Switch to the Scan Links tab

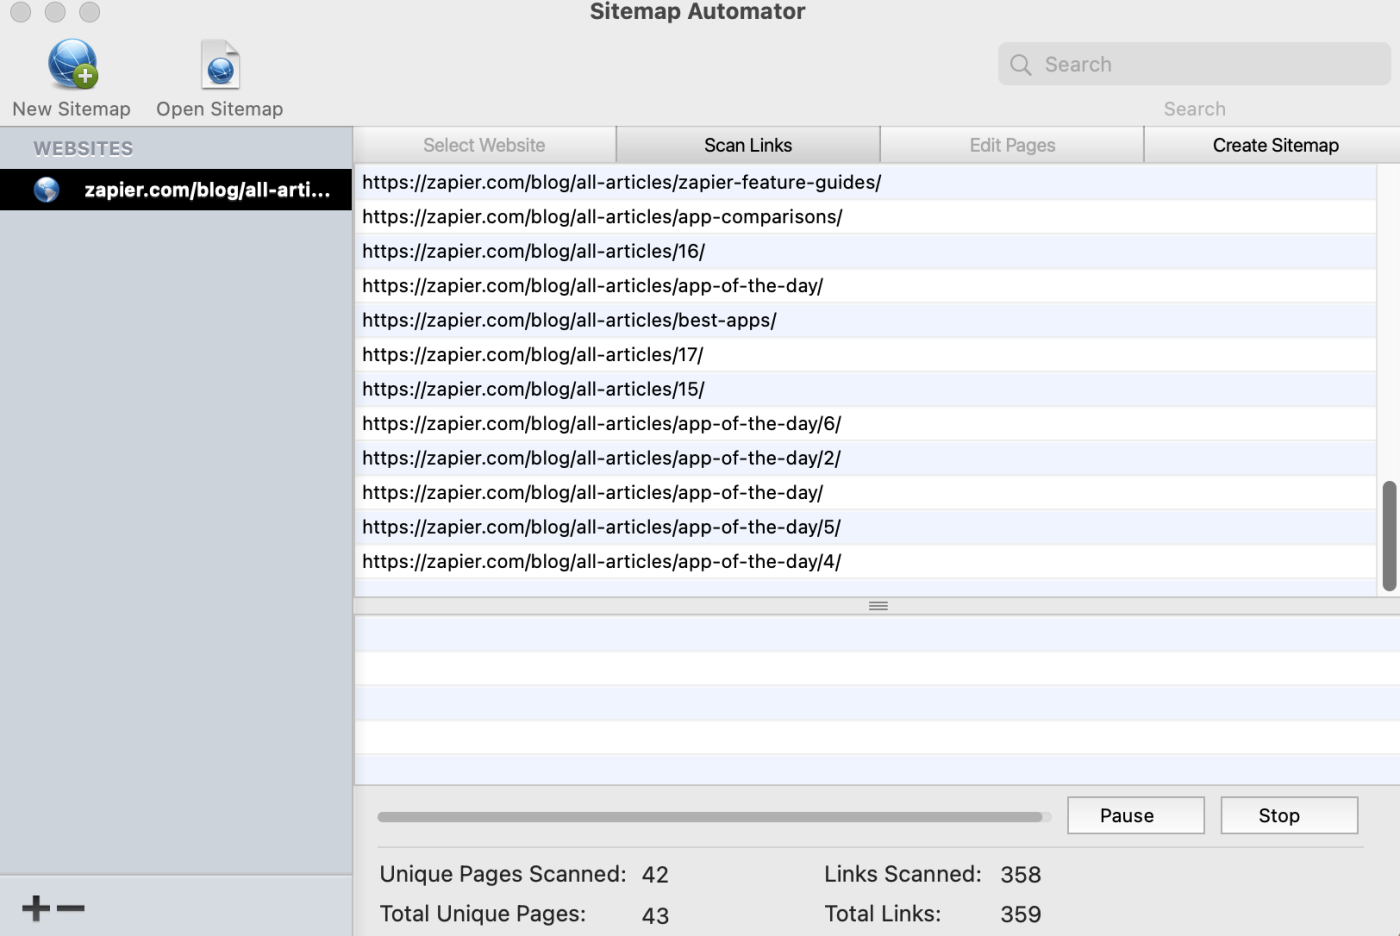tap(748, 145)
